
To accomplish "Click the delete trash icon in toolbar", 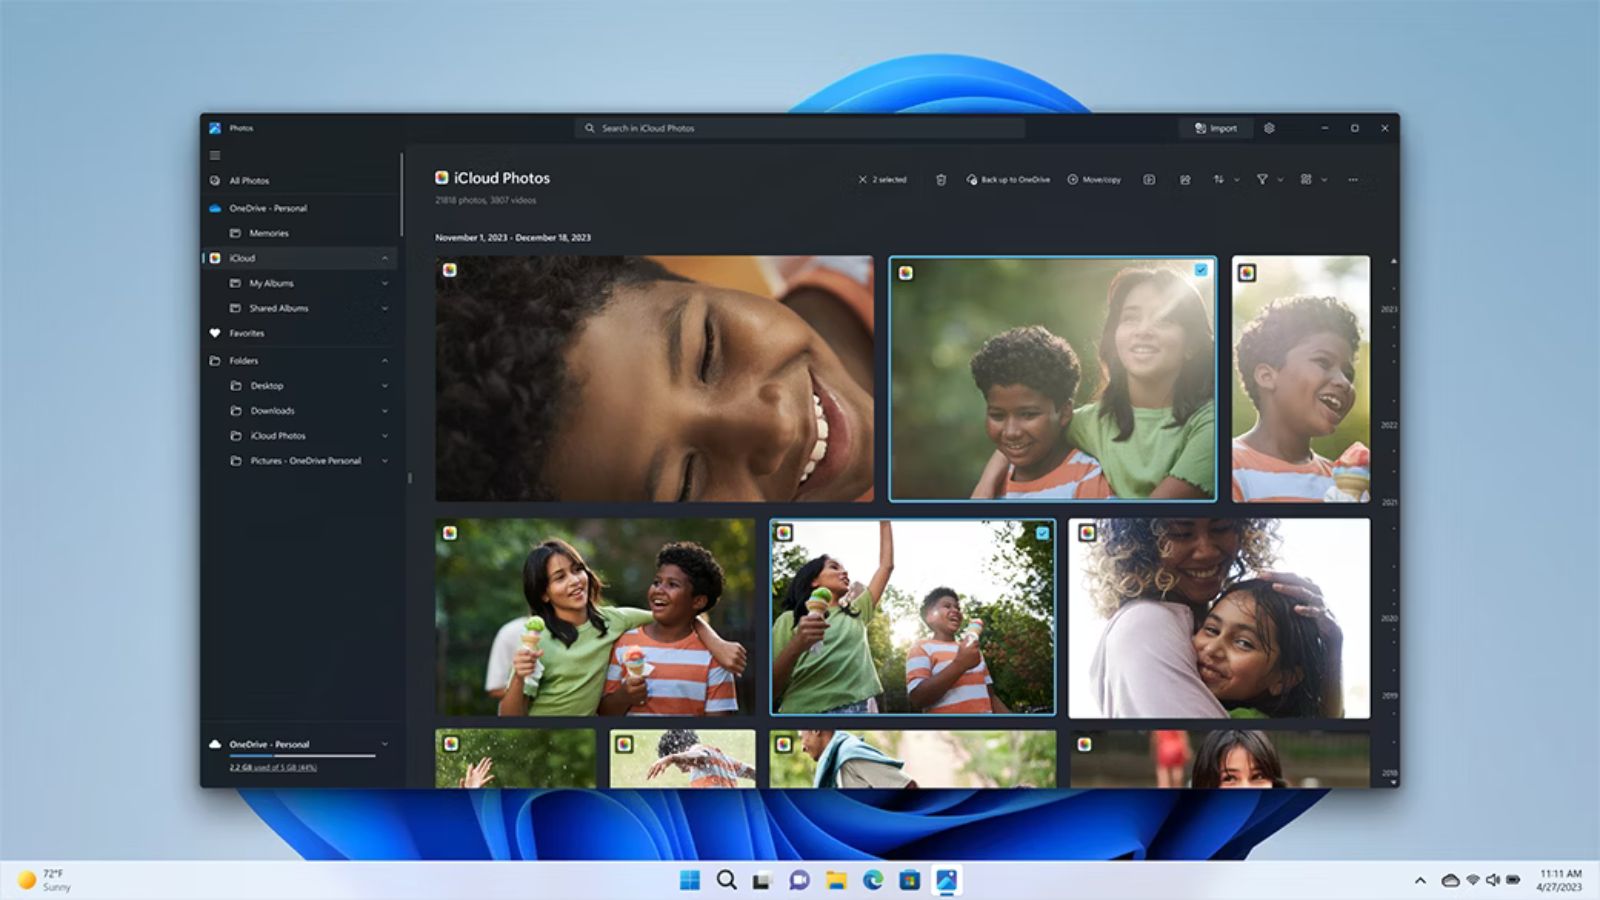I will coord(941,179).
